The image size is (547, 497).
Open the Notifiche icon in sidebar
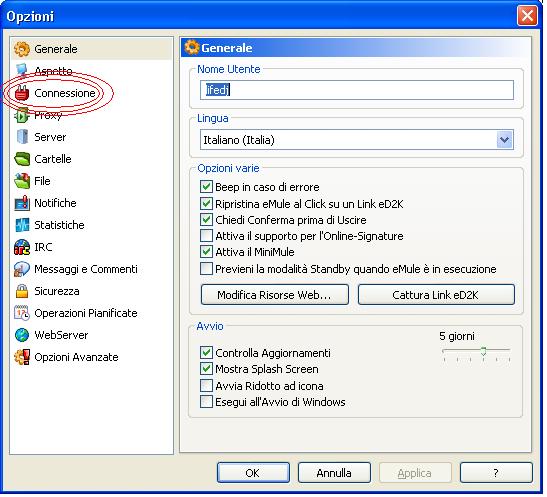pos(22,203)
